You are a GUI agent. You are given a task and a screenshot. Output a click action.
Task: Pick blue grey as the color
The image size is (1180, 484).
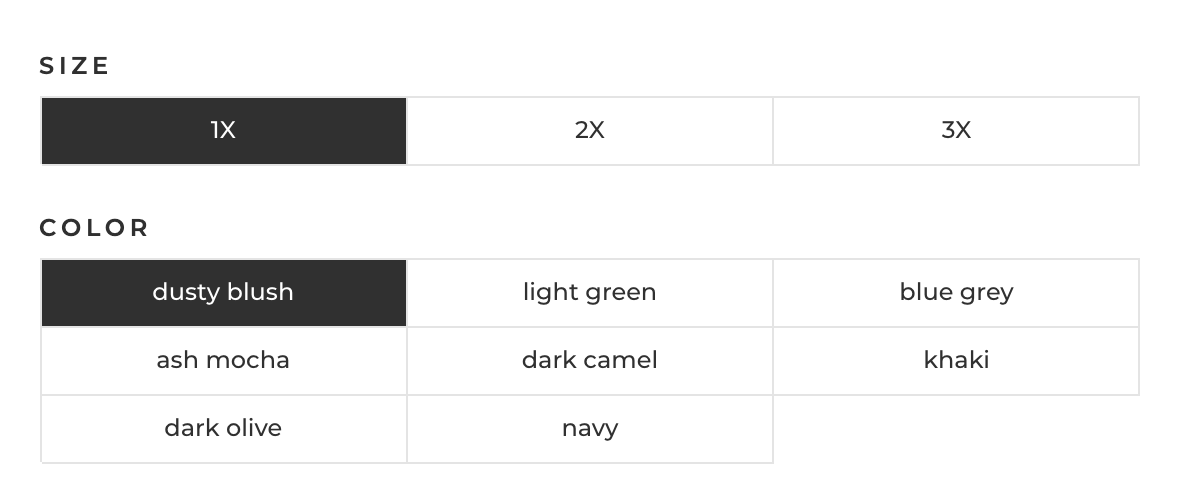(x=956, y=293)
